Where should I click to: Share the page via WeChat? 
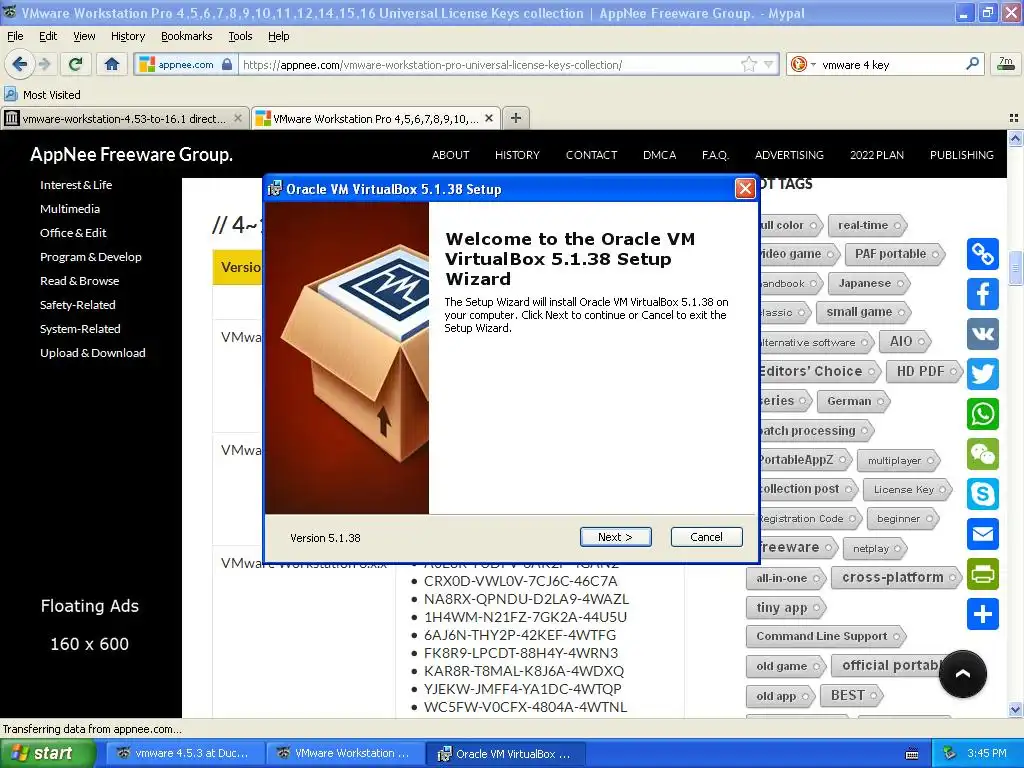tap(982, 454)
